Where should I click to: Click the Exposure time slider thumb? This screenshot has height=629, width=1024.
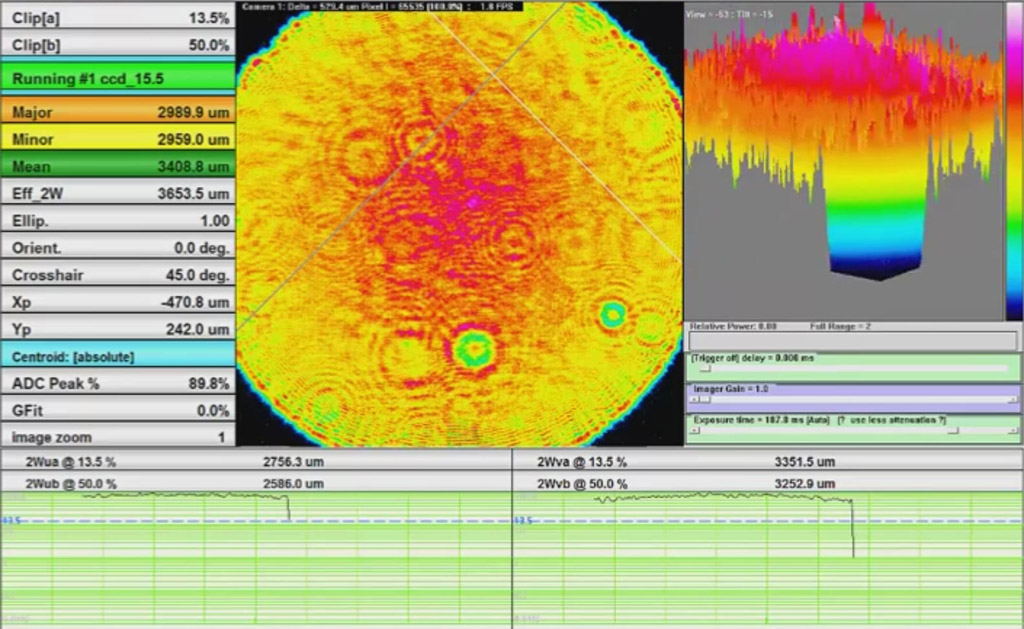point(953,430)
